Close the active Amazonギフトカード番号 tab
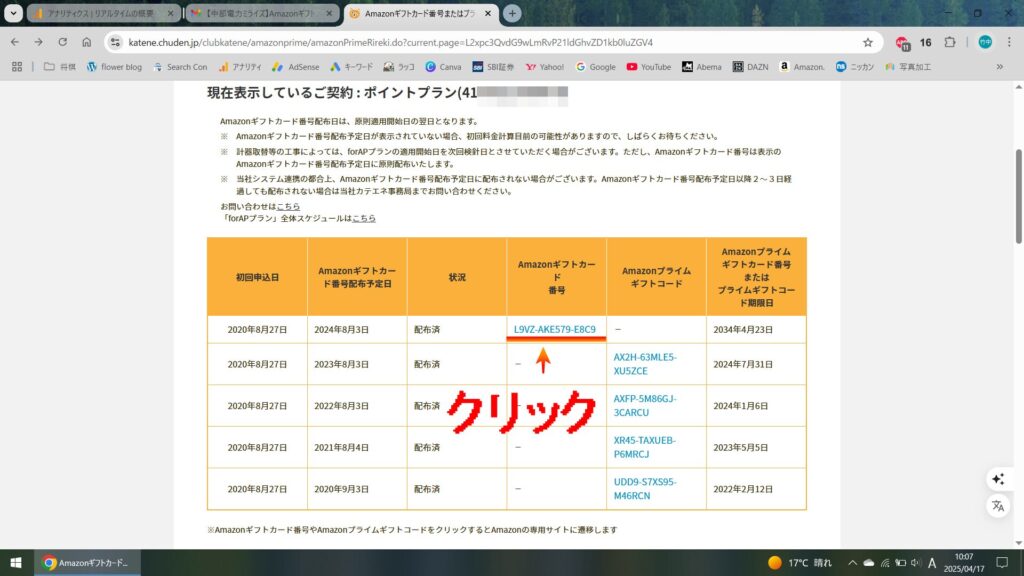Viewport: 1024px width, 576px height. [488, 13]
